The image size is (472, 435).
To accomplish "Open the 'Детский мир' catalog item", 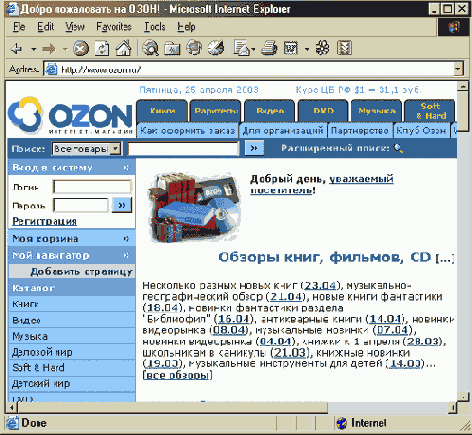I will click(x=72, y=384).
